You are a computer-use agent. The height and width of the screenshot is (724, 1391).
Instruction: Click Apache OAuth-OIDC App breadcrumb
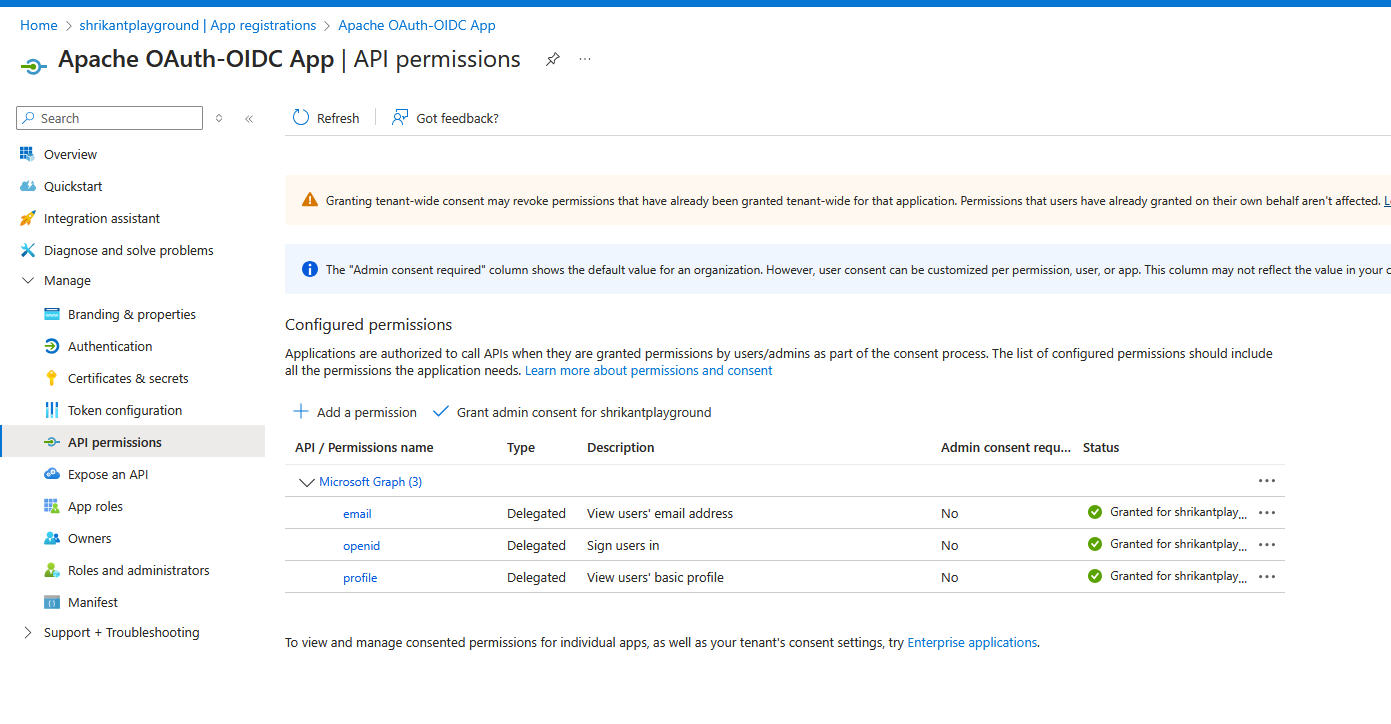pyautogui.click(x=417, y=25)
